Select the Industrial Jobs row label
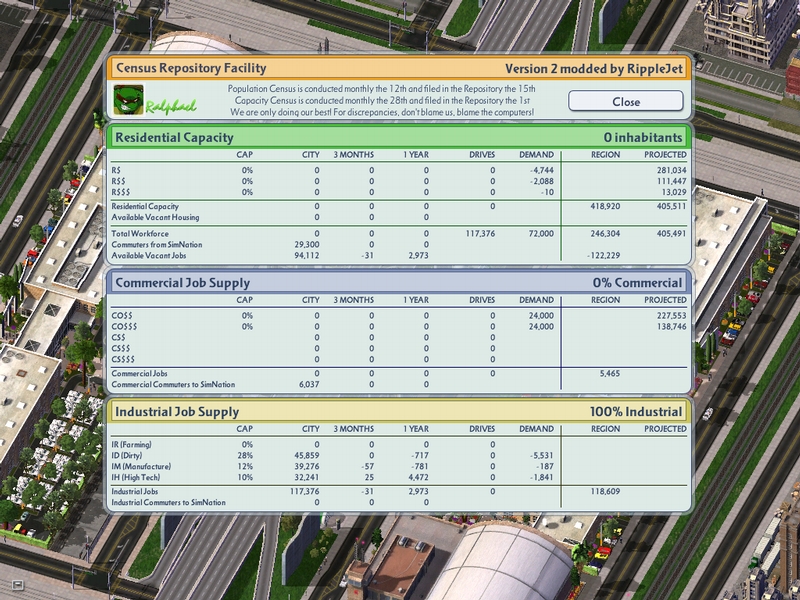Viewport: 800px width, 600px height. [x=135, y=491]
